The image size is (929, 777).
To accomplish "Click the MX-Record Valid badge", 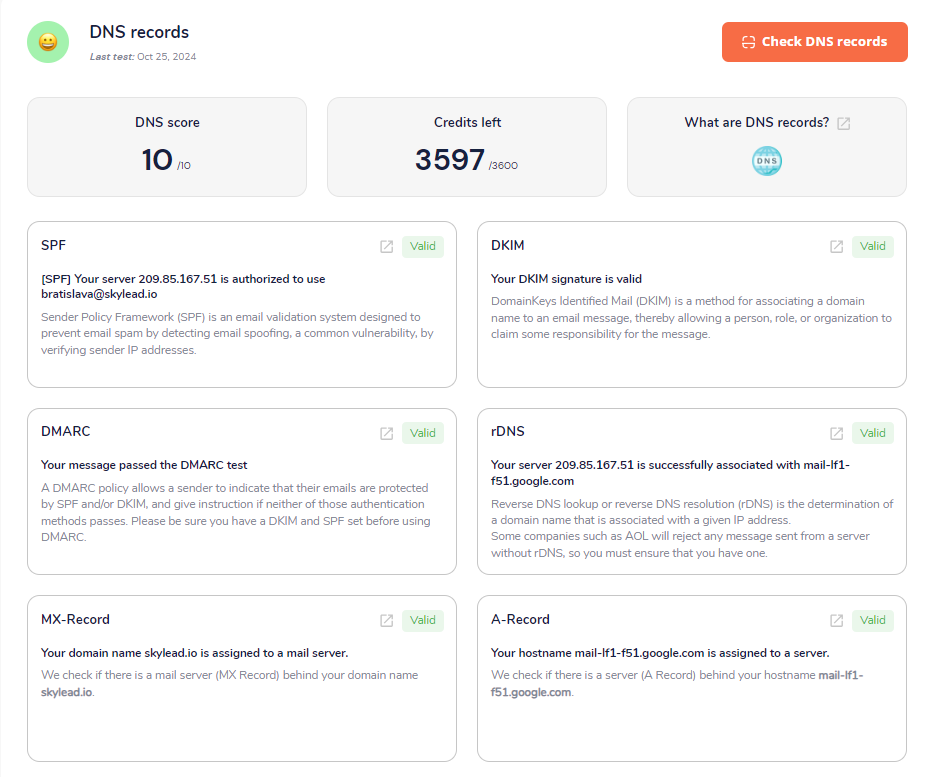I will 423,621.
